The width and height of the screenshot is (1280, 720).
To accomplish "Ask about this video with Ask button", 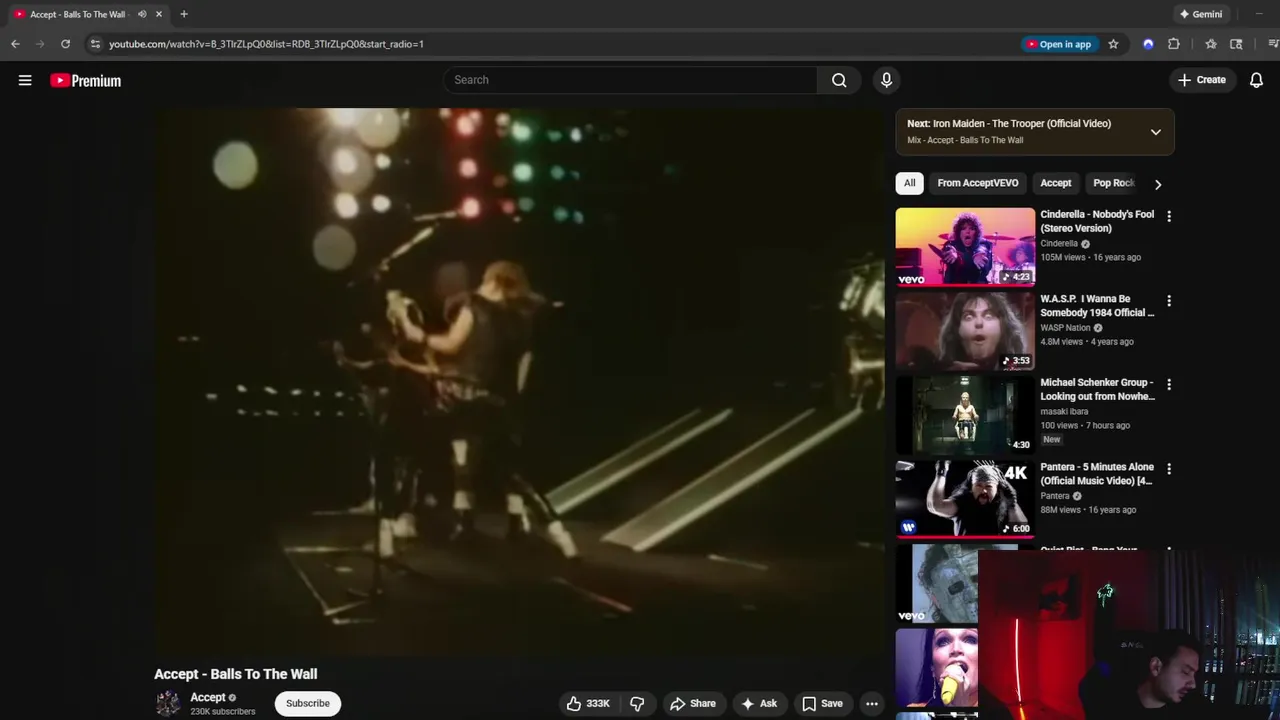I will tap(758, 703).
